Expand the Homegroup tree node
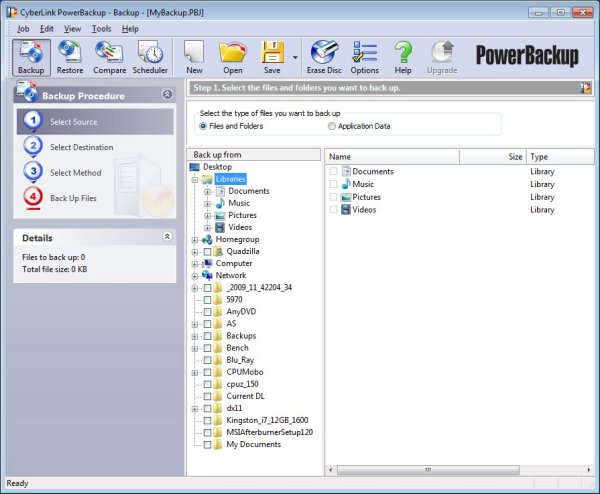 pos(195,240)
